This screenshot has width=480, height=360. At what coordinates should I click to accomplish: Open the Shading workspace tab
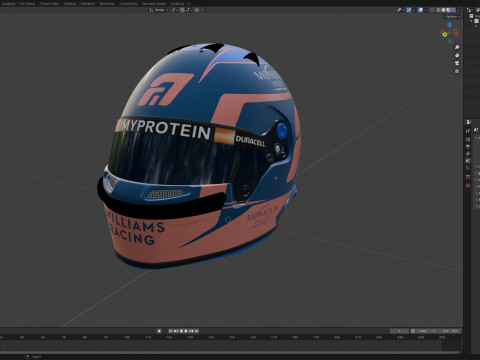pyautogui.click(x=70, y=4)
